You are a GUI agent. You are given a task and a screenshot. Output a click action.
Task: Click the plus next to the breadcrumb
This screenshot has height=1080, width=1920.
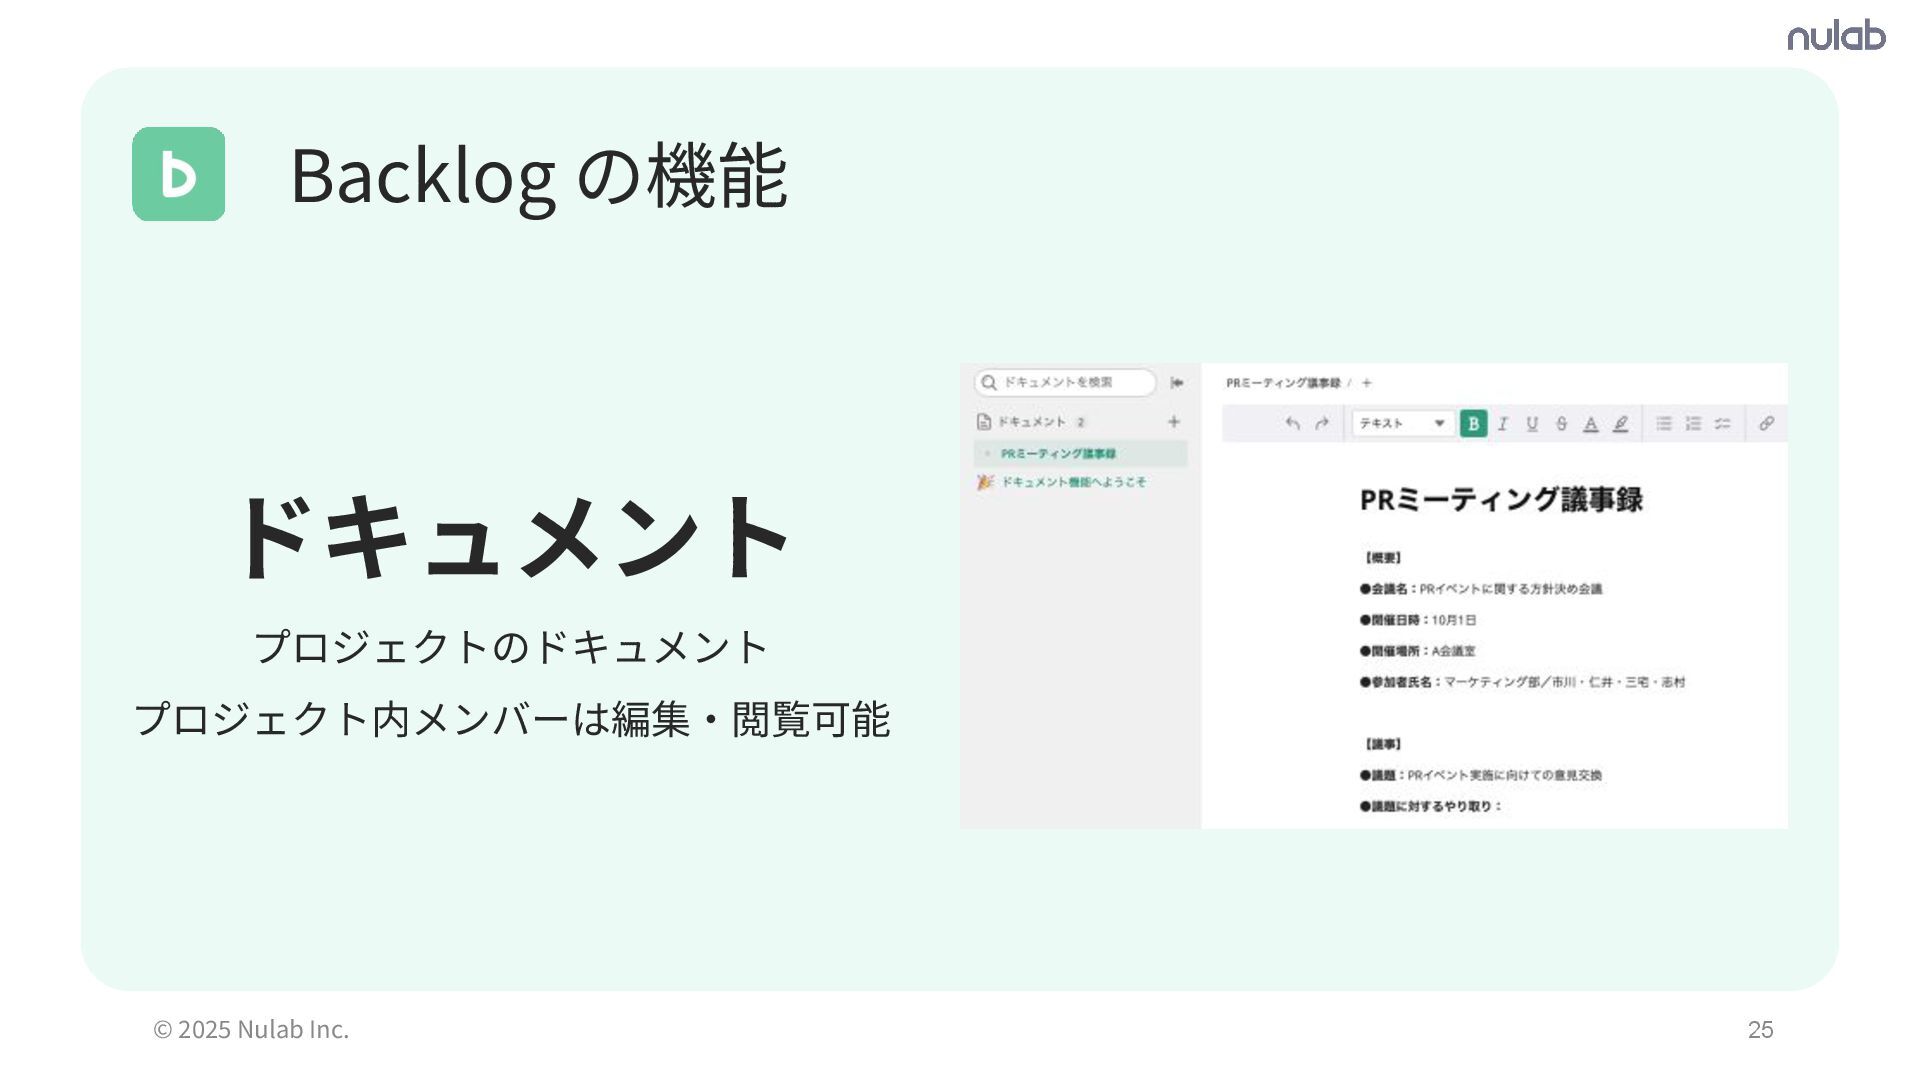tap(1367, 383)
